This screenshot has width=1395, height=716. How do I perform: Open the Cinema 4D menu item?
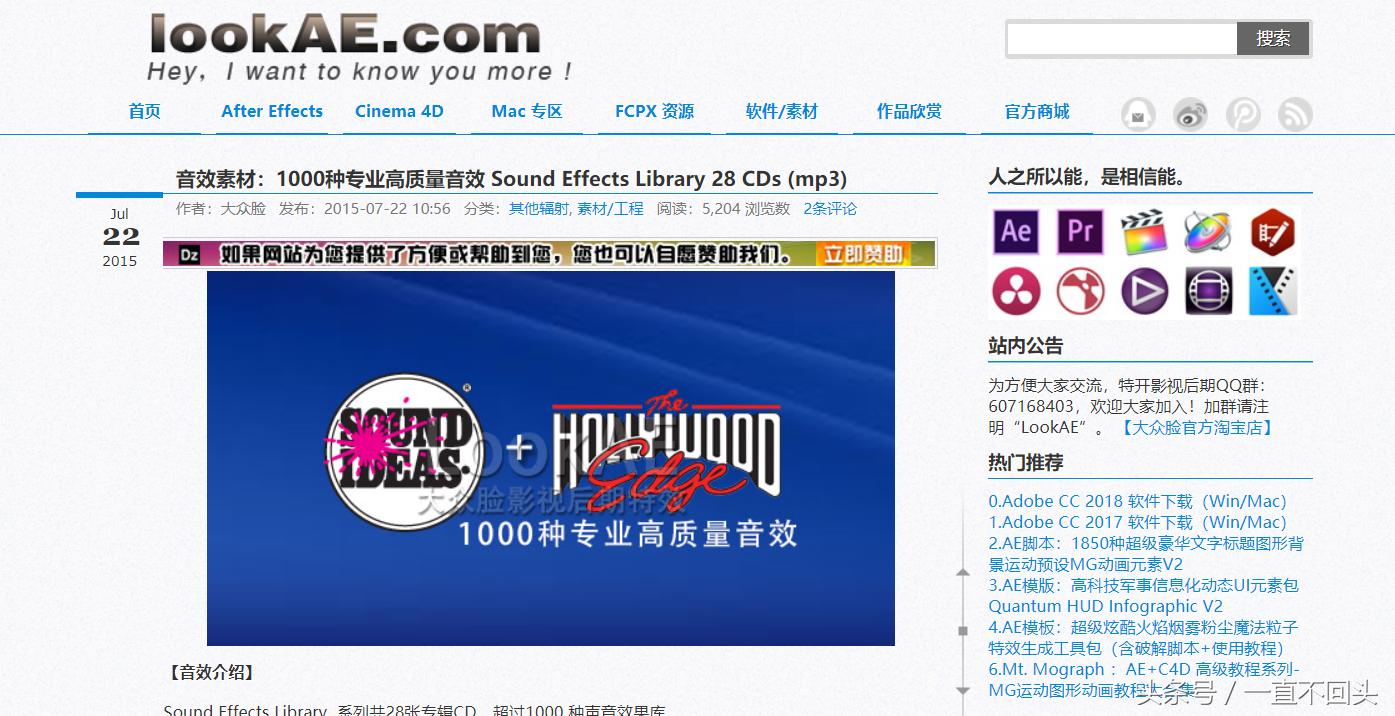(399, 111)
